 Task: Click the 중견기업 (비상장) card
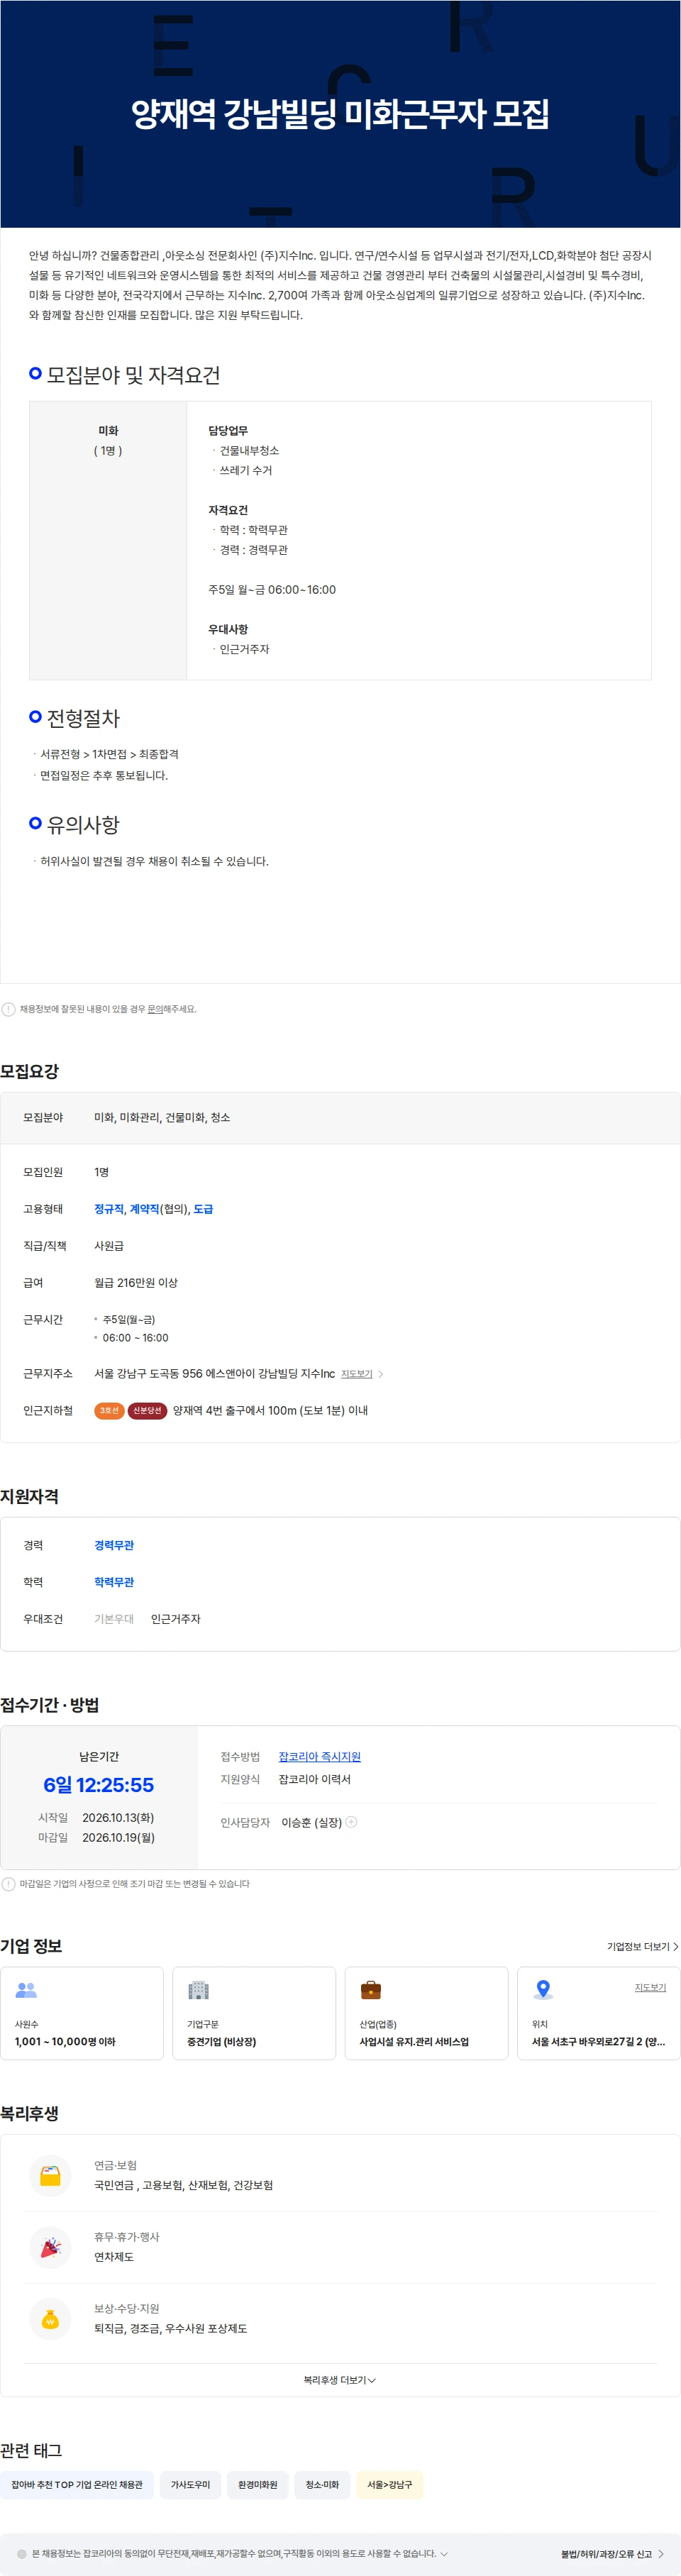[x=254, y=2013]
